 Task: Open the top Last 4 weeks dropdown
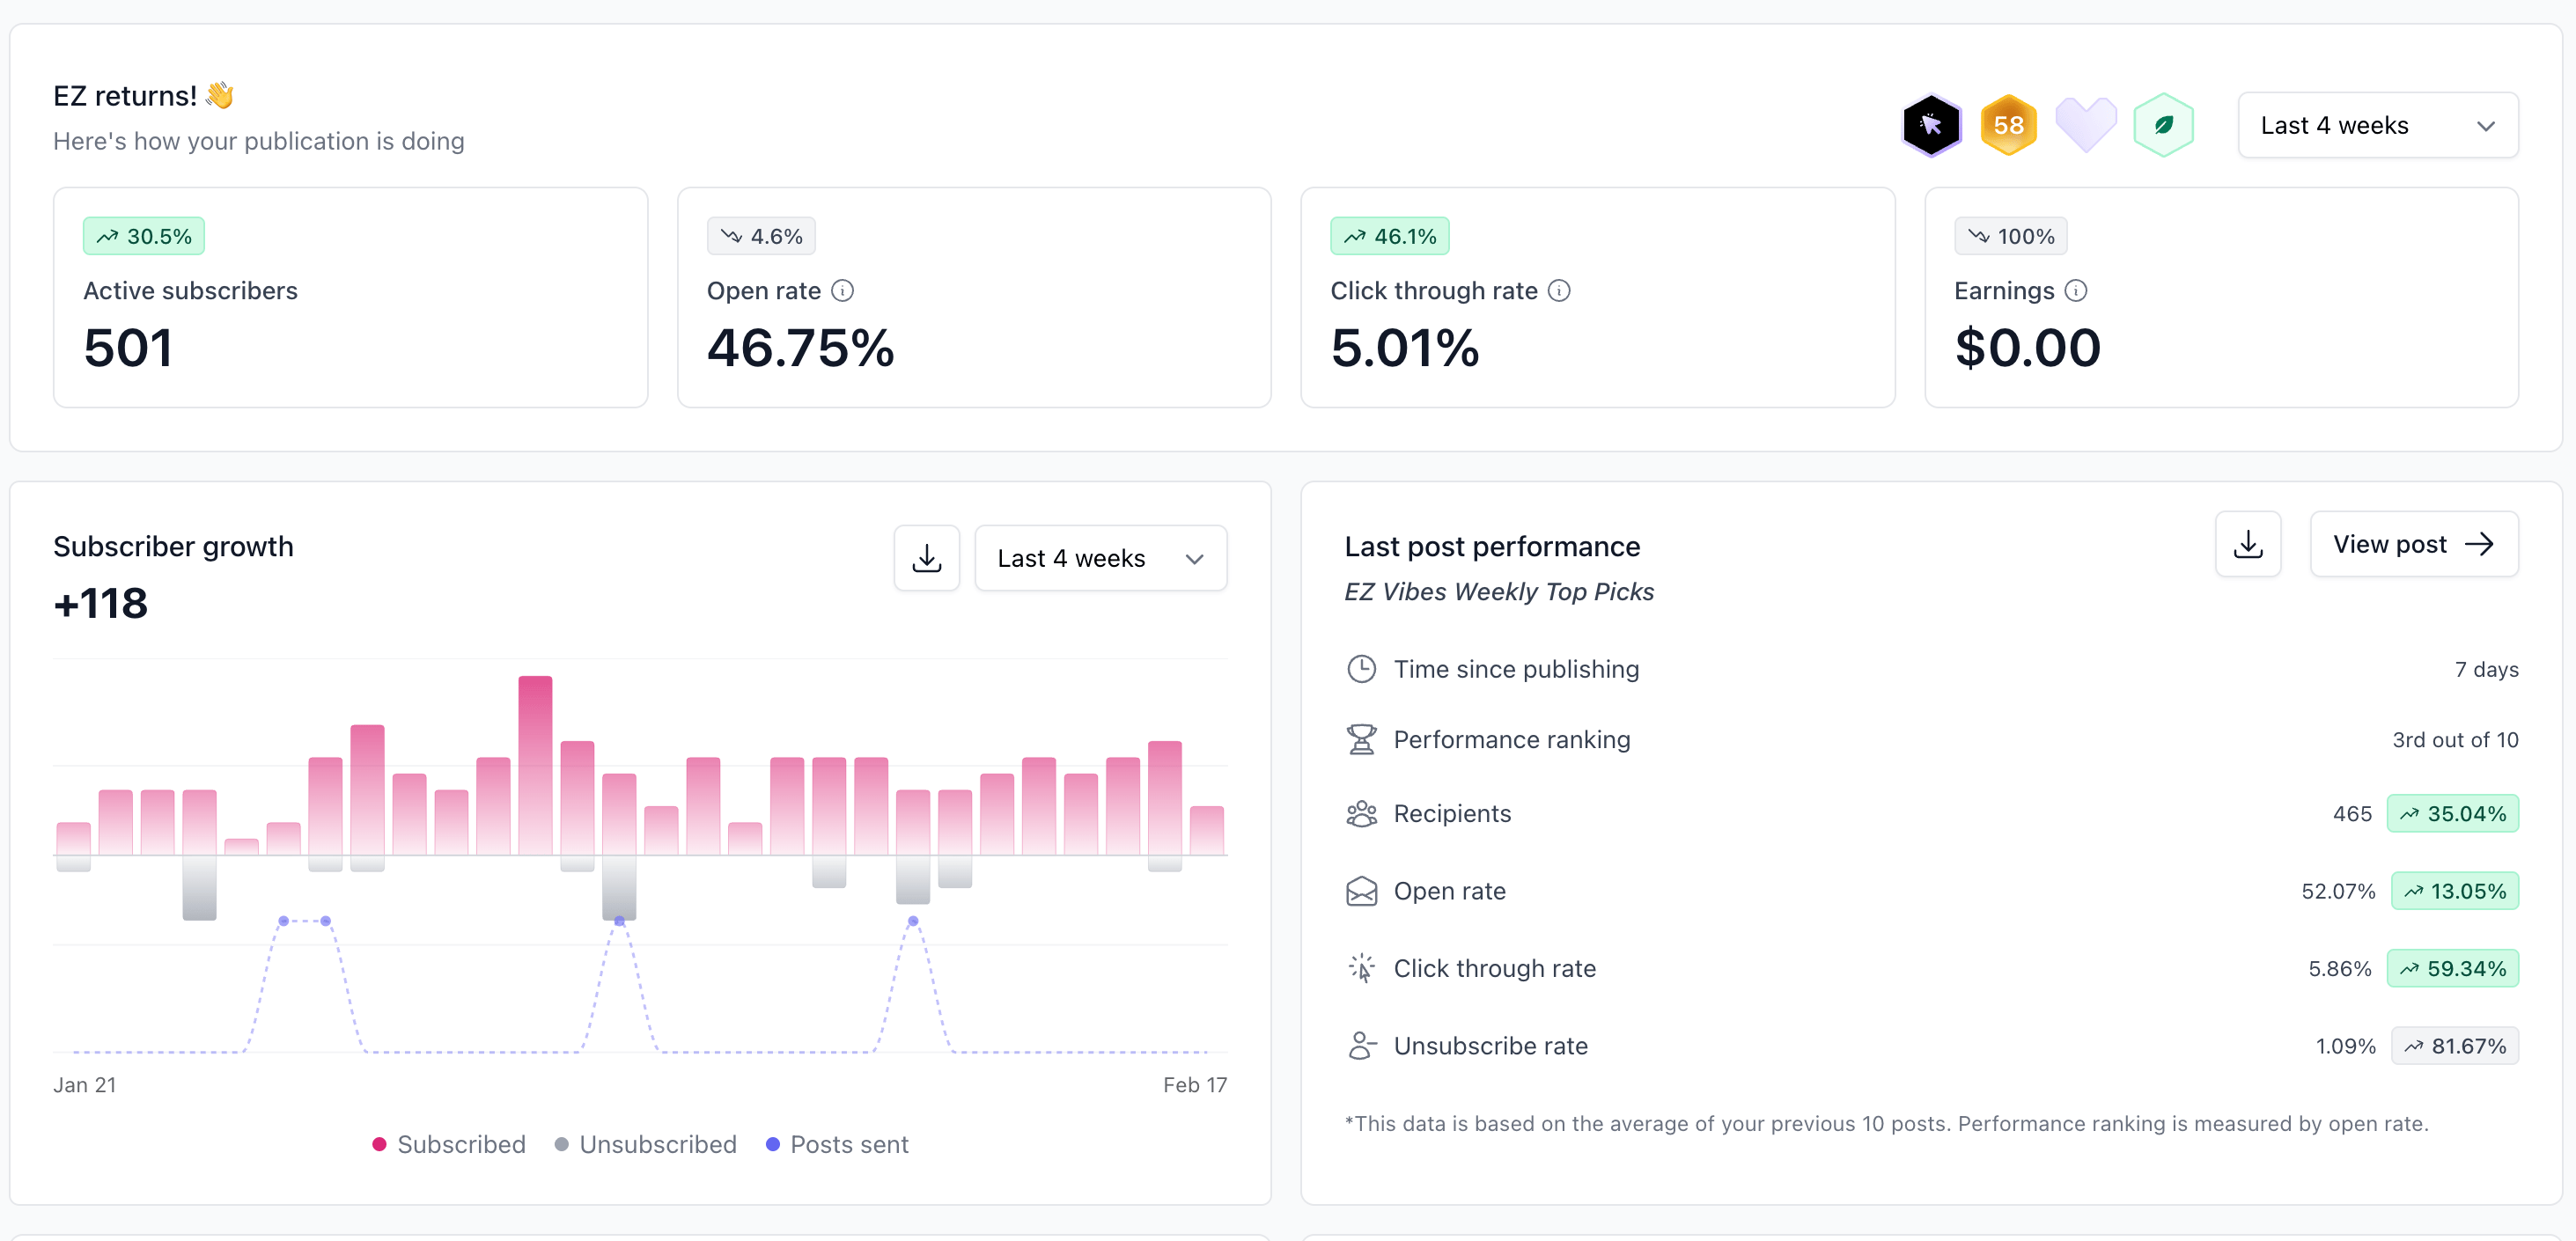coord(2377,125)
